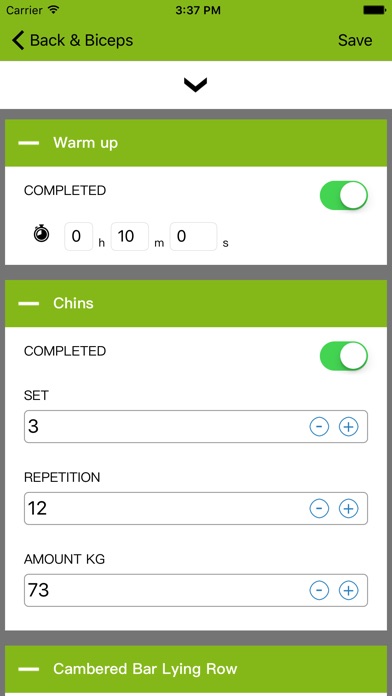The width and height of the screenshot is (392, 696).
Task: Increase the Chins SET count with plus
Action: click(x=348, y=427)
